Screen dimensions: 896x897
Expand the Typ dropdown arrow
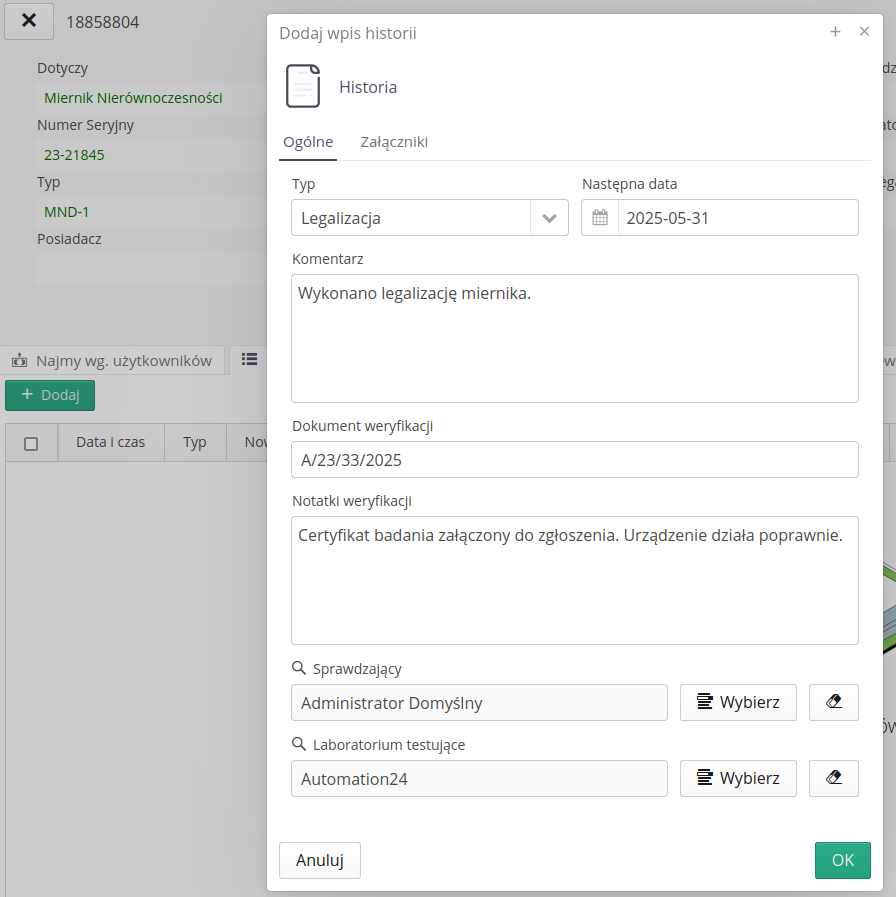tap(549, 218)
